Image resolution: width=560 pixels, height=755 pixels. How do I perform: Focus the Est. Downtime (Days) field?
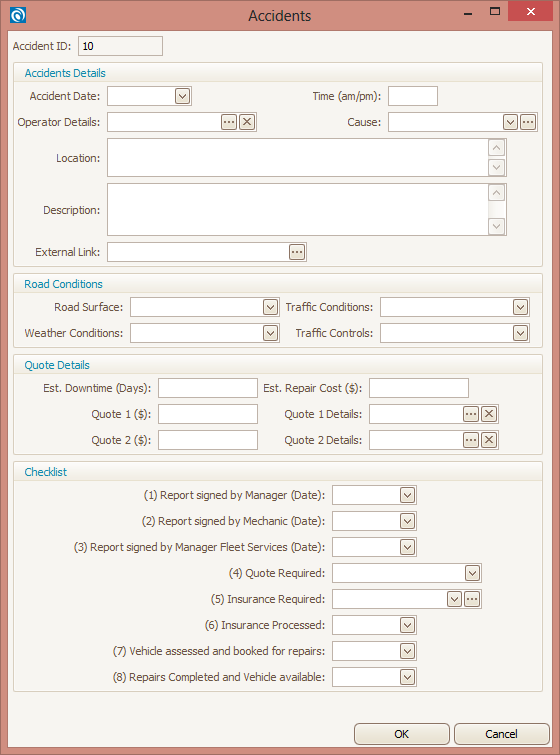coord(208,388)
